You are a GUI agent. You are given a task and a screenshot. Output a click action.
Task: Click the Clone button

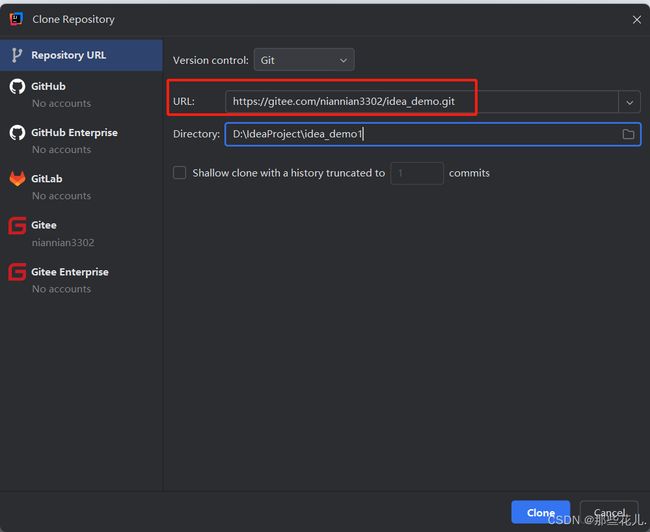(541, 513)
